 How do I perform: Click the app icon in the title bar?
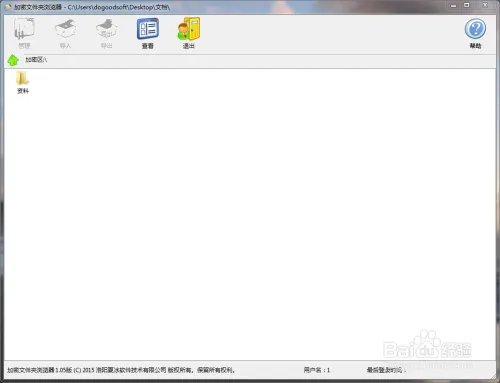pyautogui.click(x=8, y=6)
